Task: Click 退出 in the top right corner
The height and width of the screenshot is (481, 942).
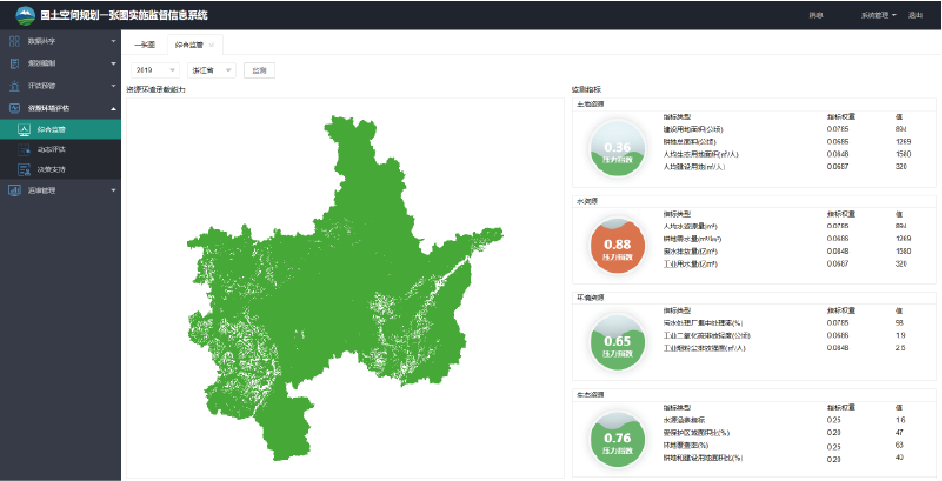Action: 915,16
